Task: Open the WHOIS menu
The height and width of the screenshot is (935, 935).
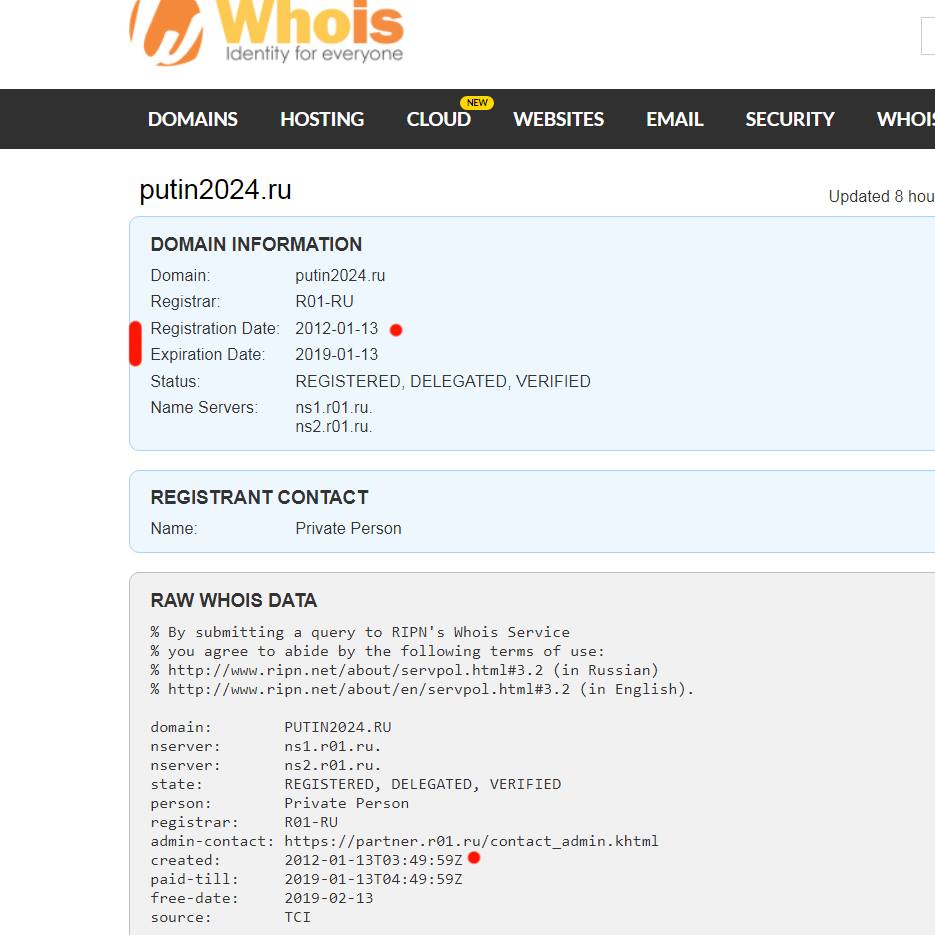Action: [905, 119]
